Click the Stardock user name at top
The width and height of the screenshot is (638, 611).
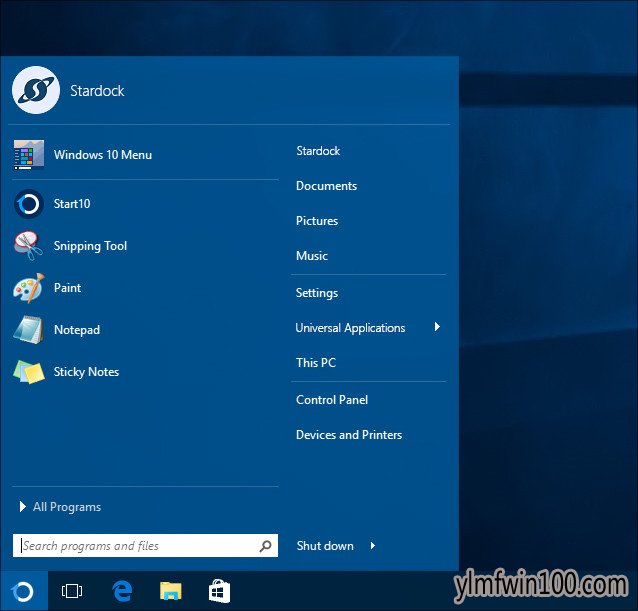tap(97, 91)
